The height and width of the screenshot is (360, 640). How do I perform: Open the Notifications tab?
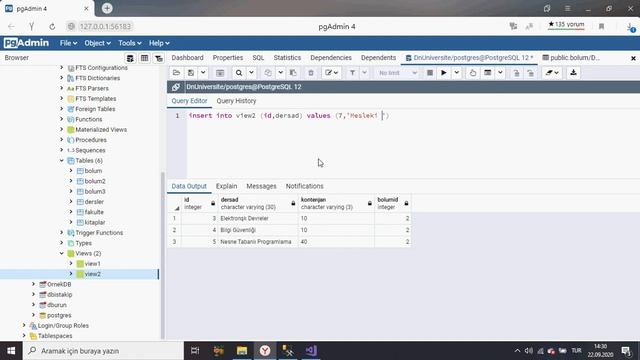304,186
